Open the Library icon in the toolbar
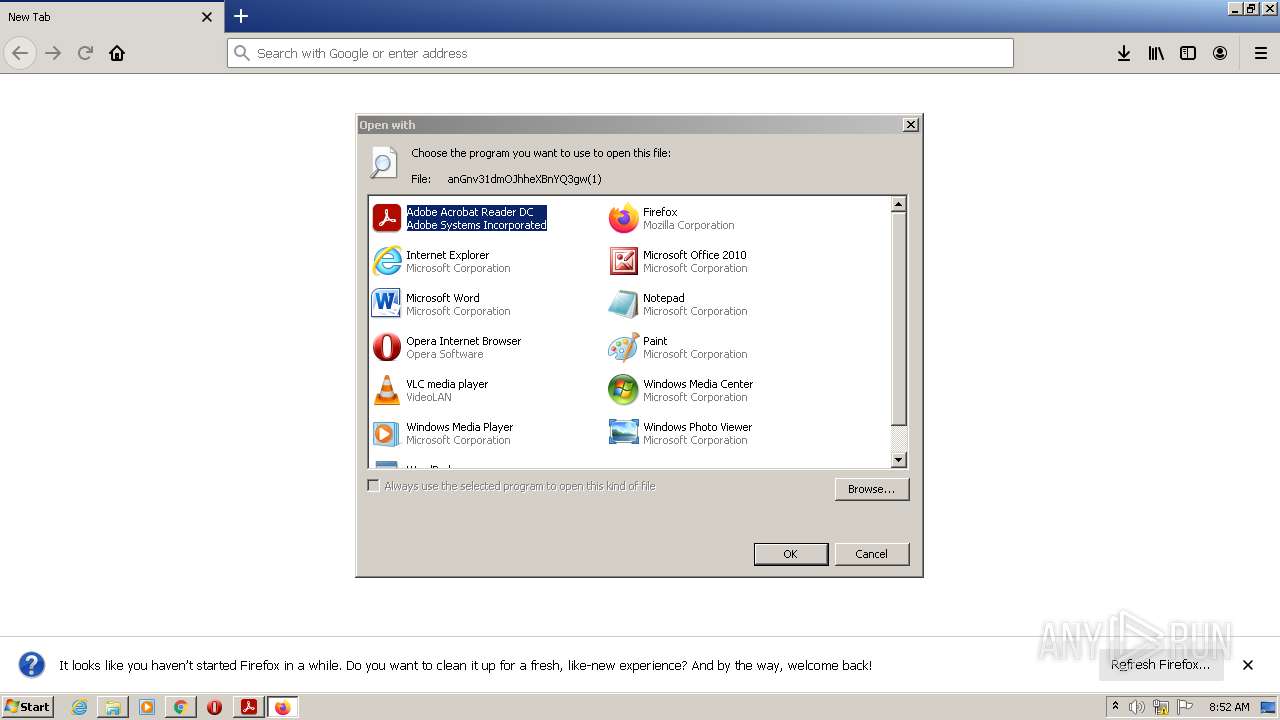This screenshot has height=720, width=1280. click(x=1156, y=53)
